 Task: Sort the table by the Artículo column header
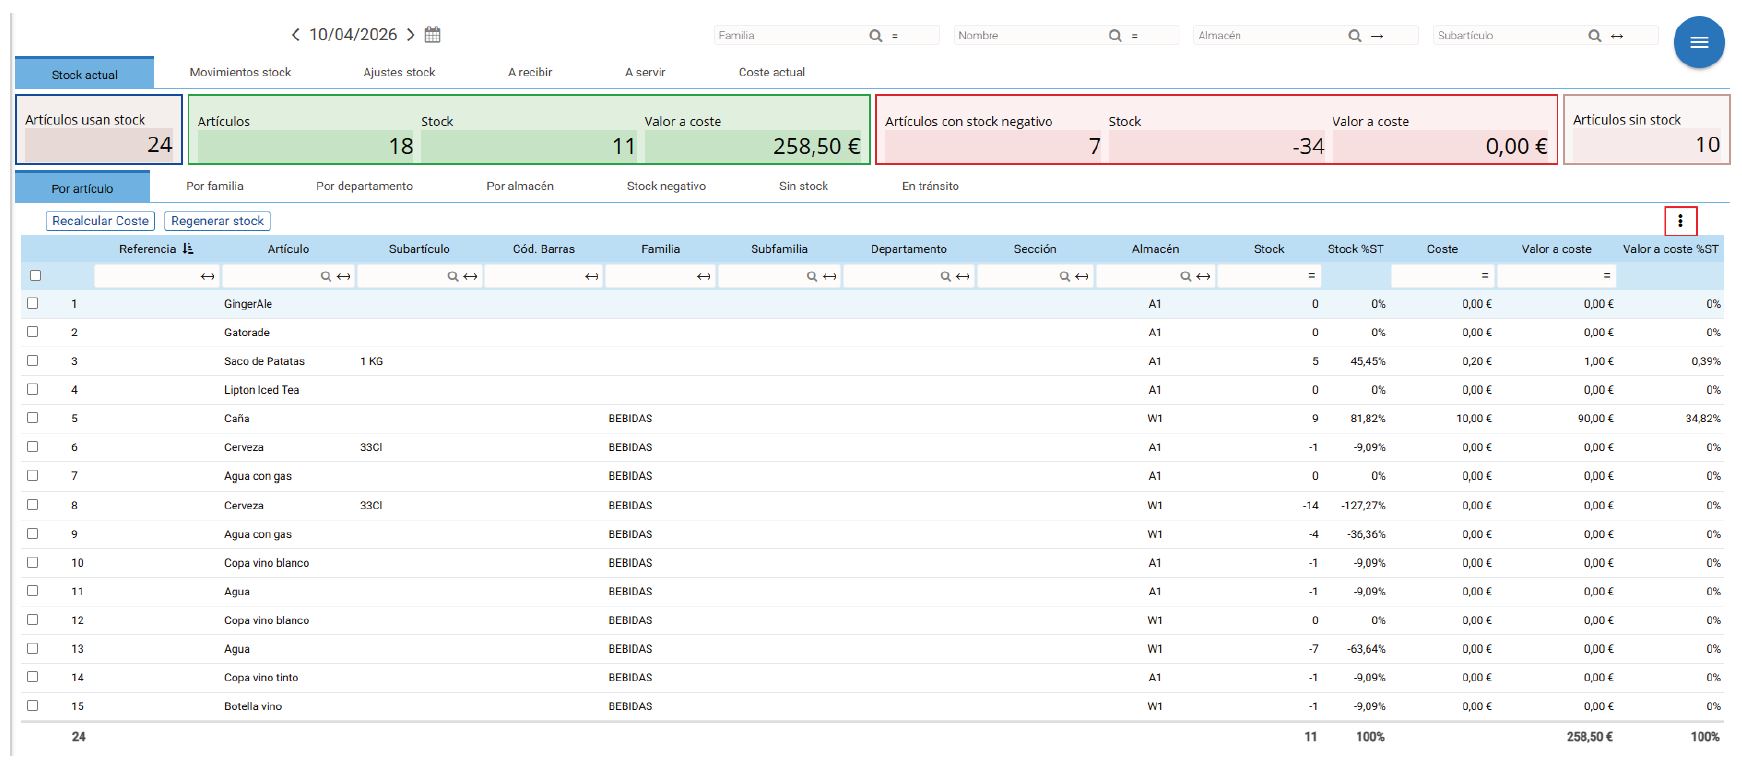(288, 249)
